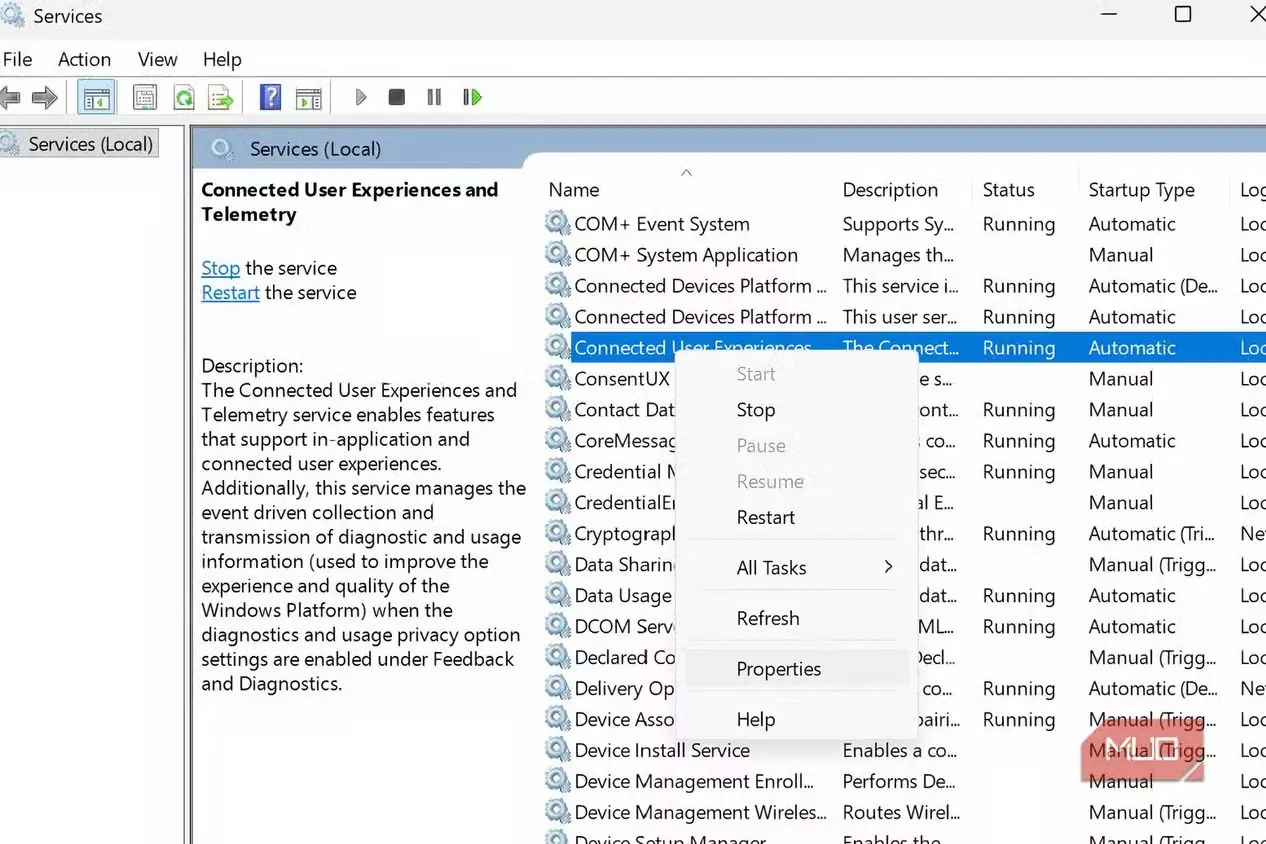The width and height of the screenshot is (1266, 844).
Task: Click 'Supports Sy...' description cell
Action: 898,224
